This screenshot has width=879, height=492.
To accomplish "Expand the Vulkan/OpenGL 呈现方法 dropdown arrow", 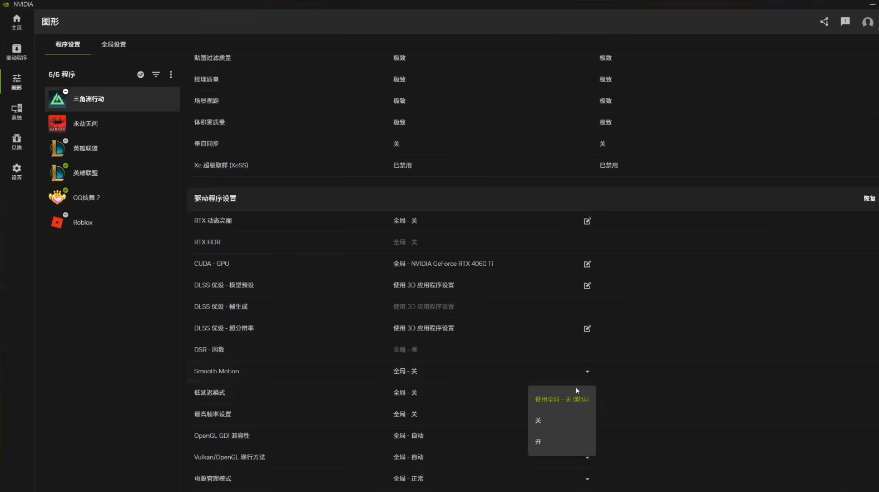I will click(x=587, y=457).
